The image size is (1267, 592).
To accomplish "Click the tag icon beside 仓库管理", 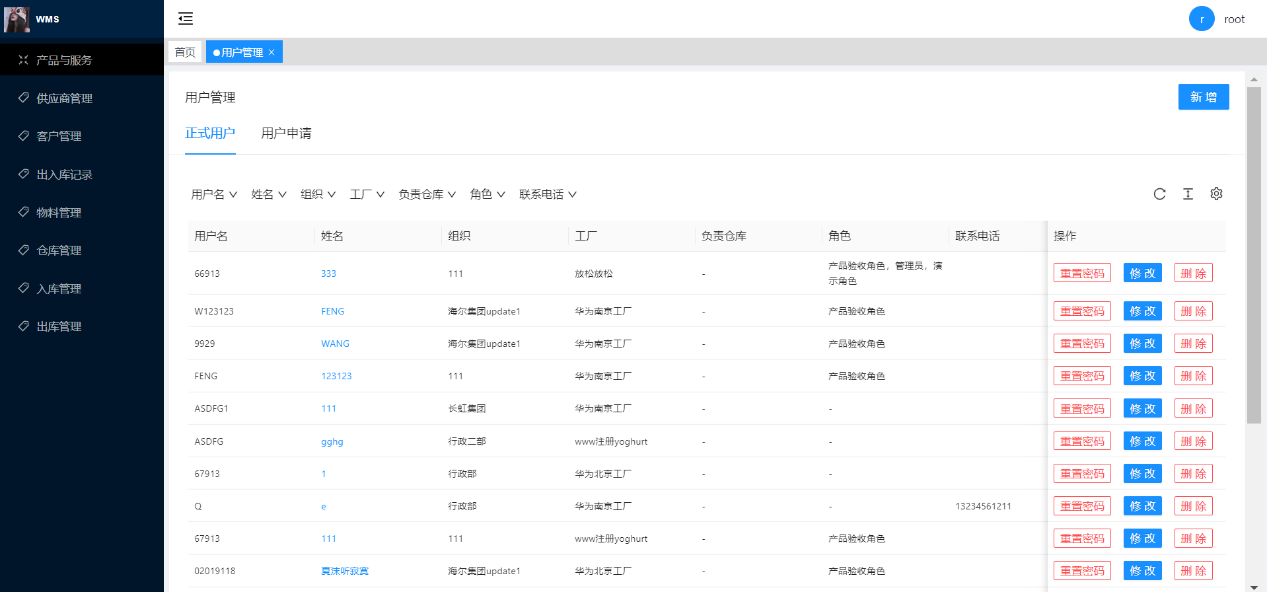I will [23, 250].
